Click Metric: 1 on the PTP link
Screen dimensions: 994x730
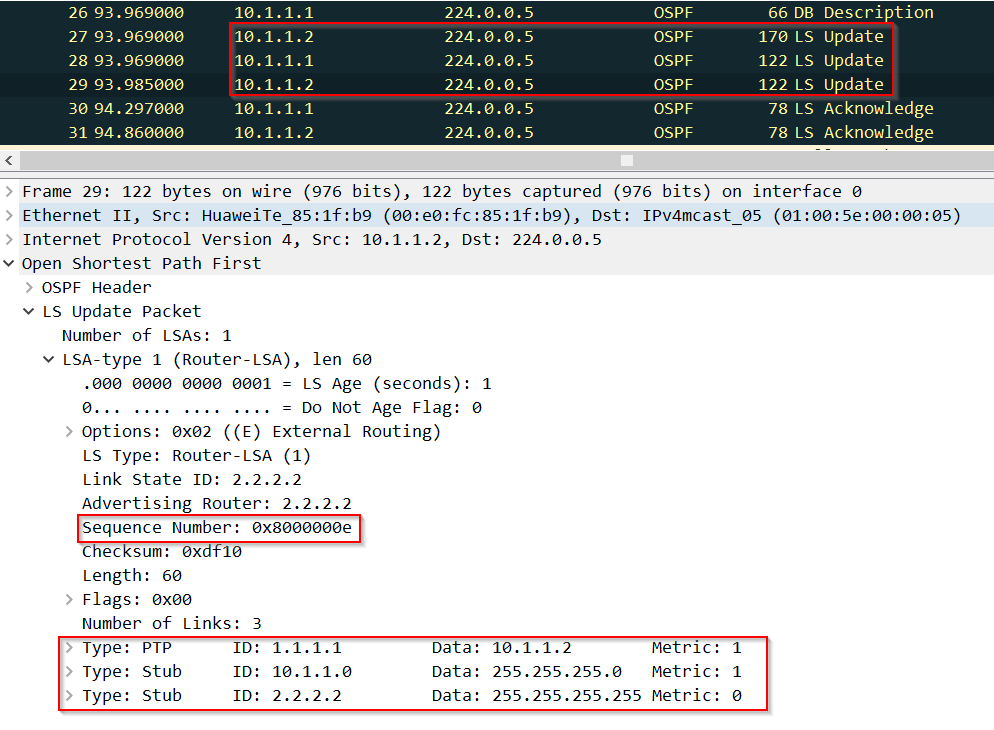[x=696, y=648]
